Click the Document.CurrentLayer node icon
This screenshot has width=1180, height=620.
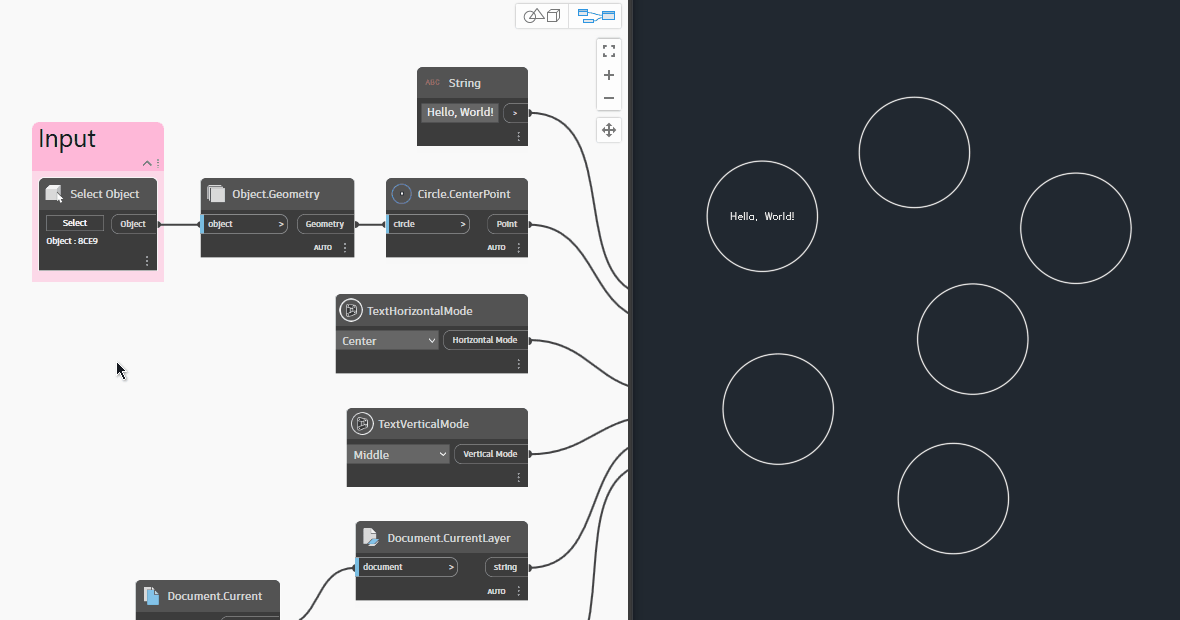pos(371,538)
